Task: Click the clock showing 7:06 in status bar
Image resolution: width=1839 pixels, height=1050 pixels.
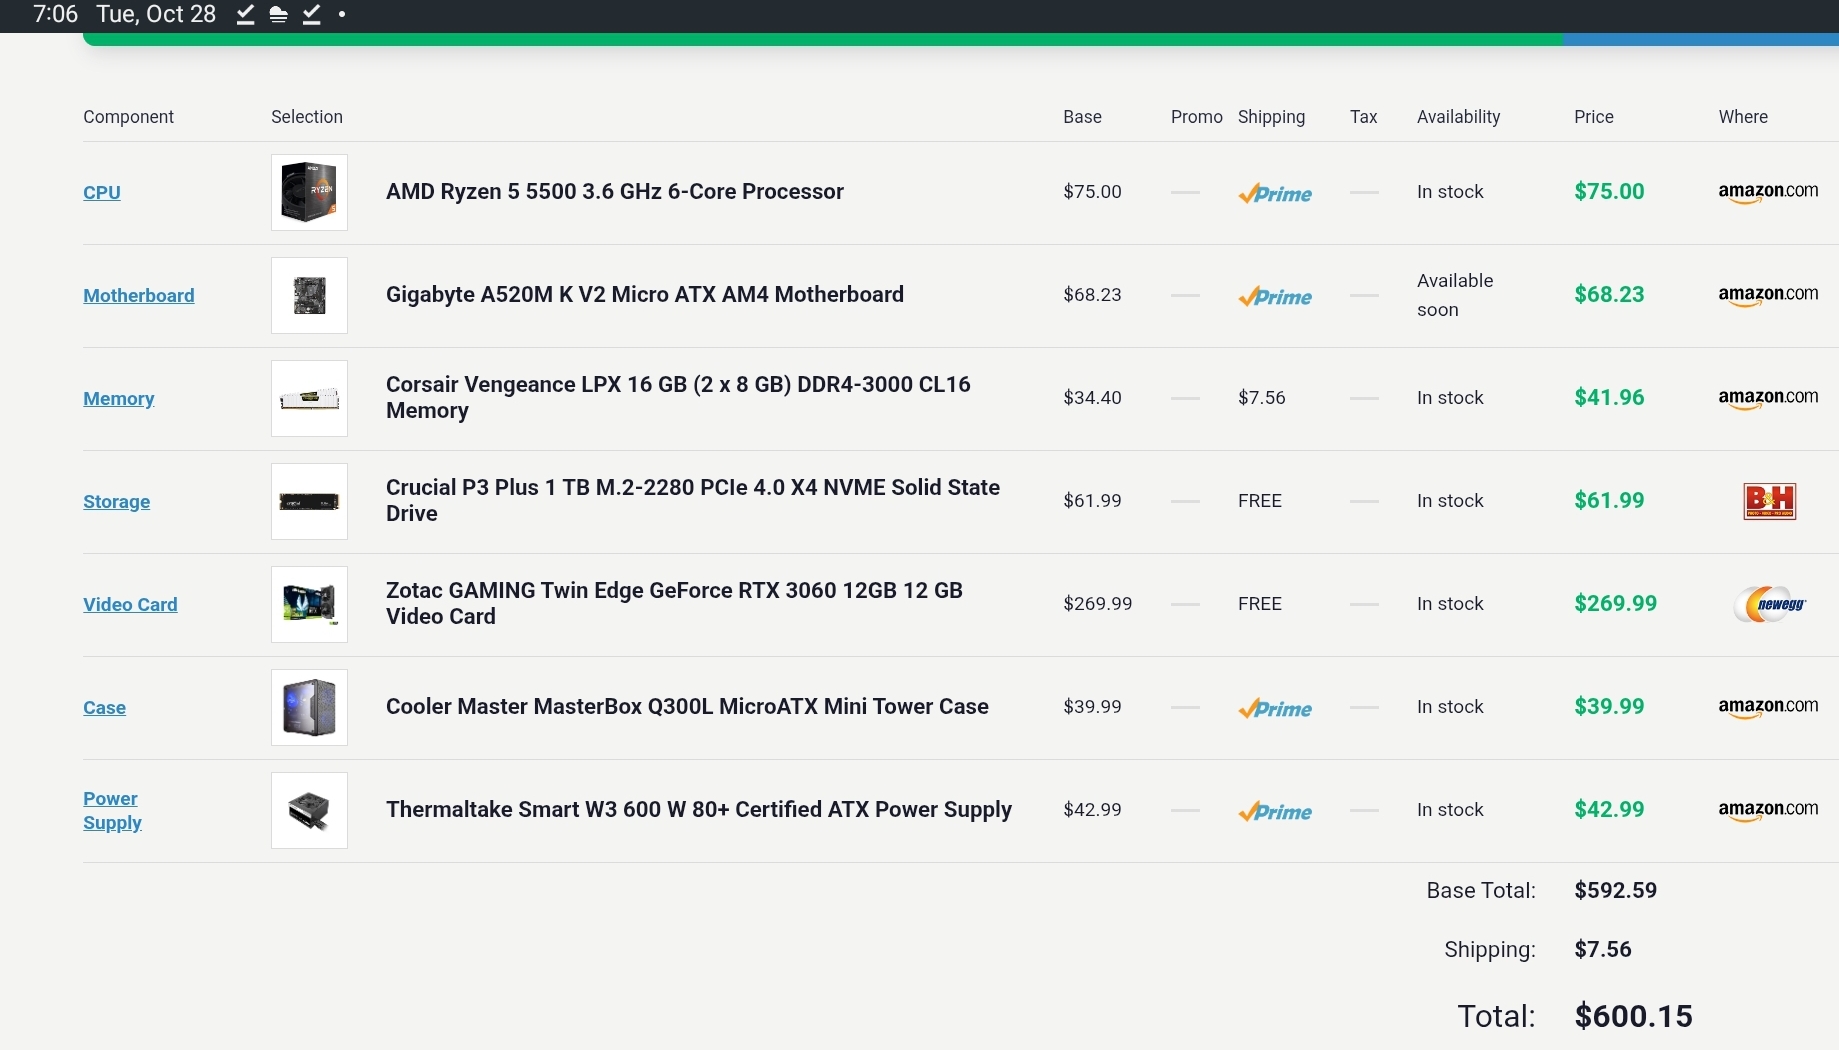Action: [55, 14]
